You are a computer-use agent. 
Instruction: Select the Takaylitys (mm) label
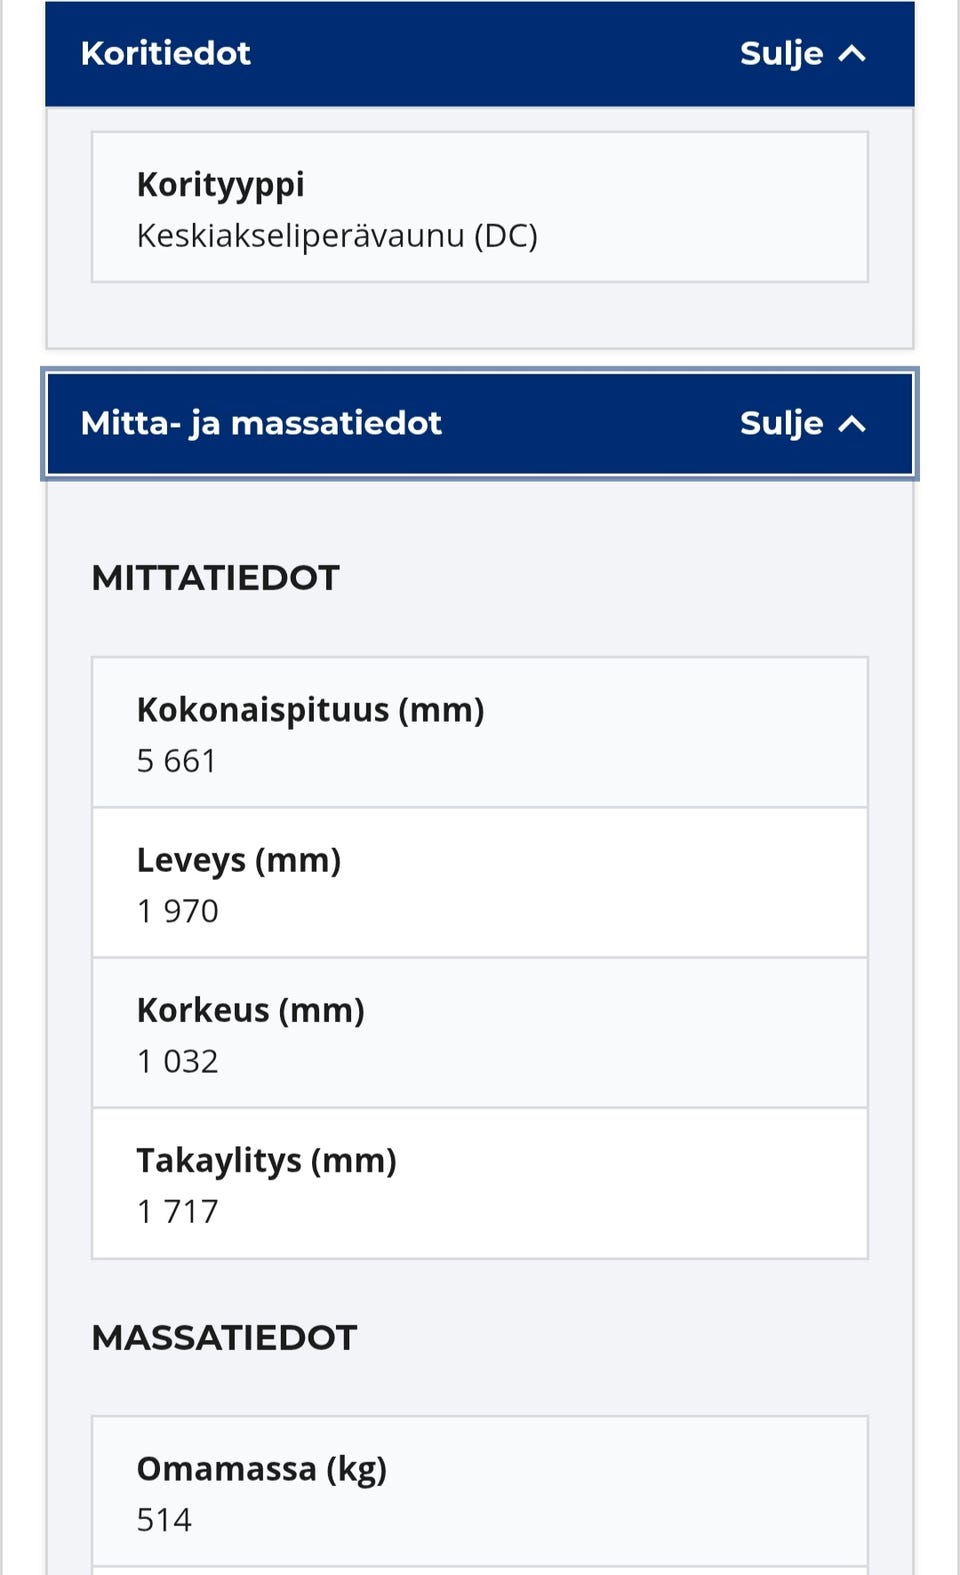coord(266,1161)
